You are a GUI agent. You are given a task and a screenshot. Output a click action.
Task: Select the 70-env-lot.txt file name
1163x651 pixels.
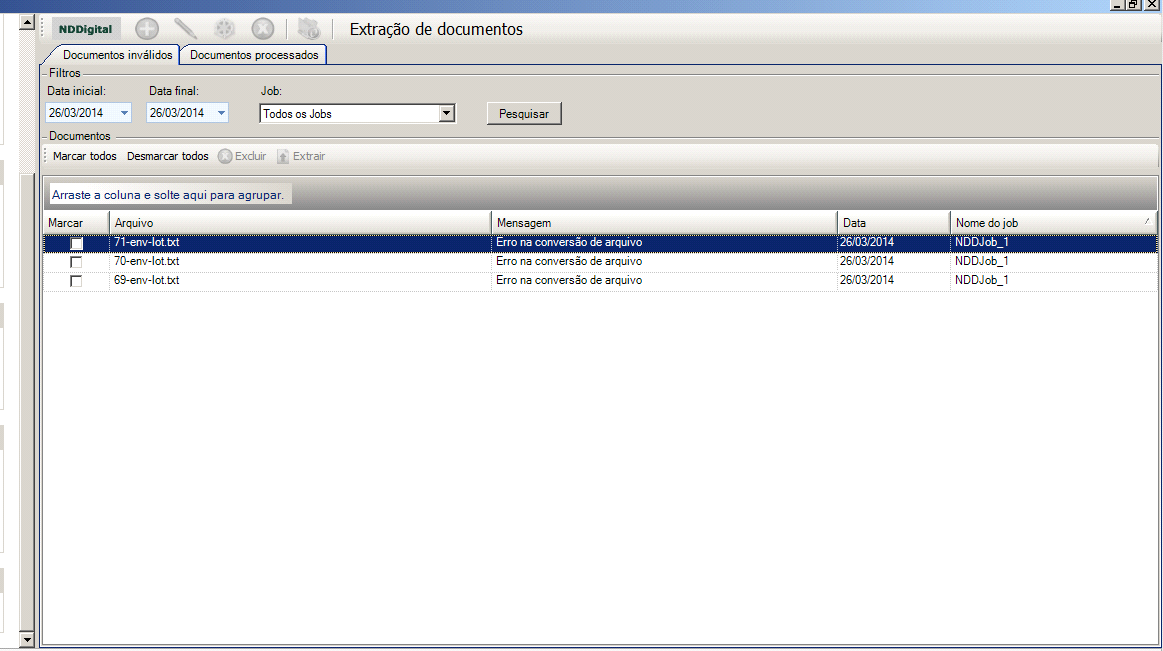(x=147, y=261)
